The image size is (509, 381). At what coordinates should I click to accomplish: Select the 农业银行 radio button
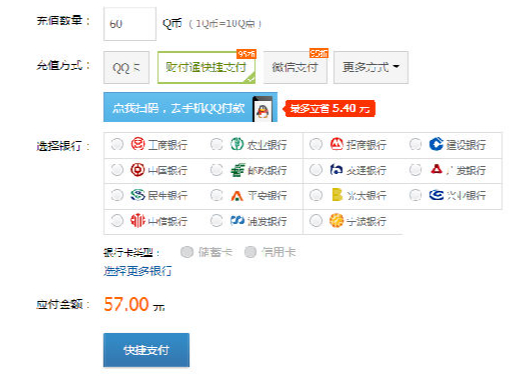click(x=216, y=144)
